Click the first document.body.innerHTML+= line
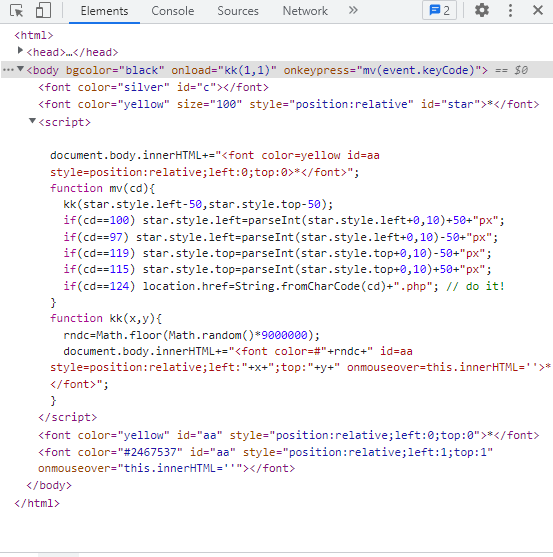Image resolution: width=553 pixels, height=557 pixels. click(215, 155)
